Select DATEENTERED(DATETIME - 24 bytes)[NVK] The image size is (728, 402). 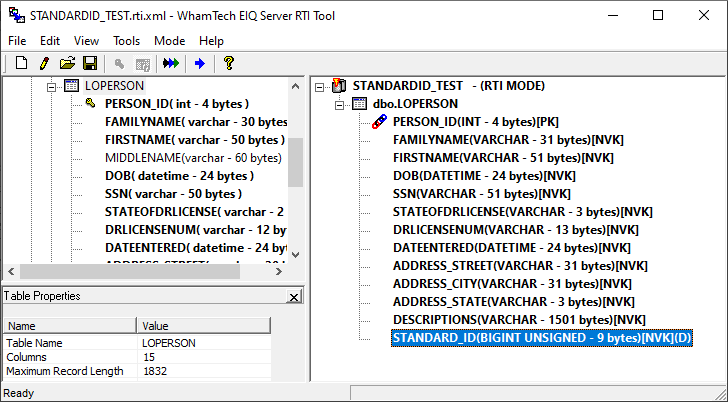pyautogui.click(x=512, y=248)
